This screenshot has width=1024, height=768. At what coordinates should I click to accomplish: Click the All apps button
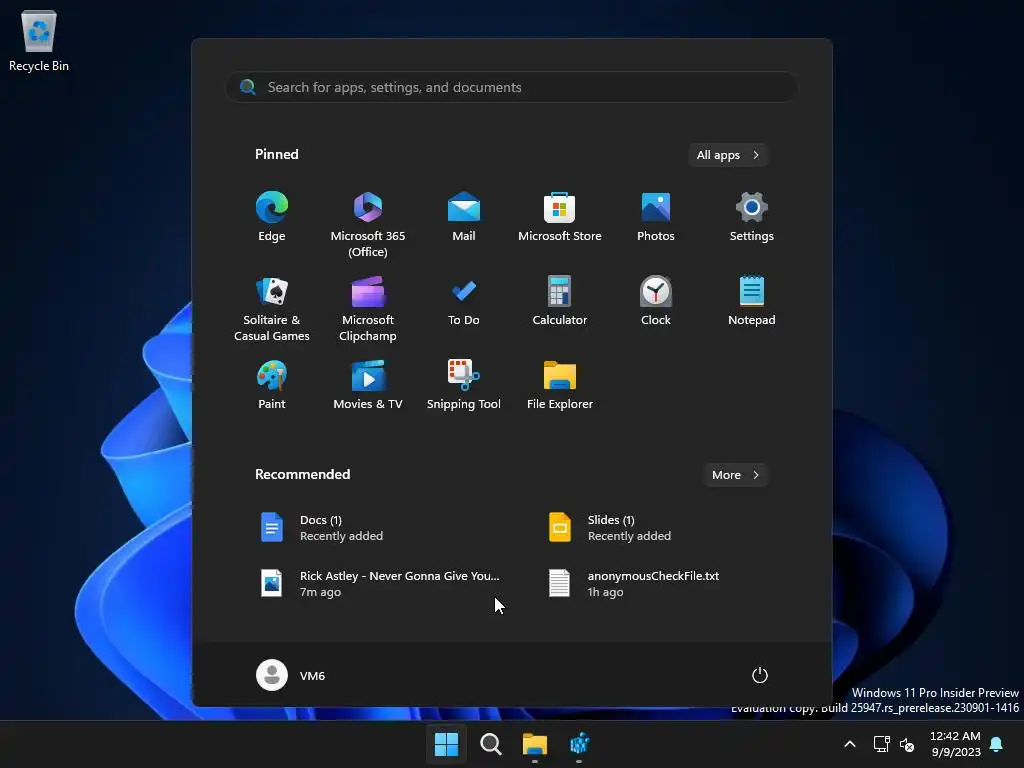pos(728,155)
